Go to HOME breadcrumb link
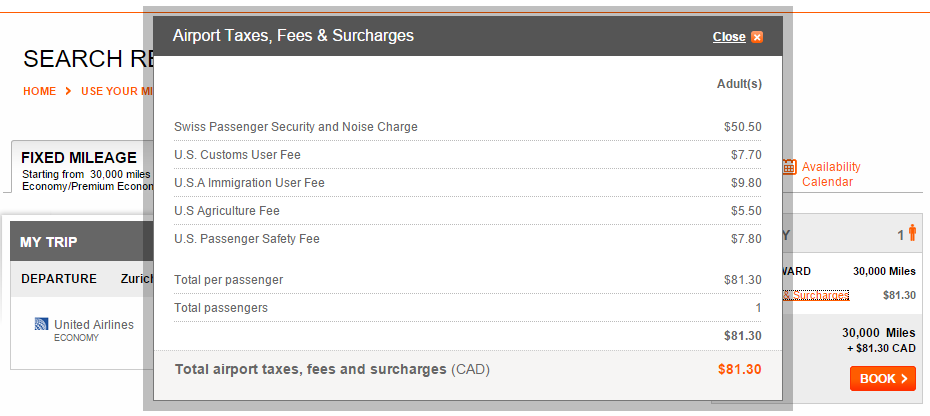This screenshot has height=416, width=930. [x=39, y=91]
